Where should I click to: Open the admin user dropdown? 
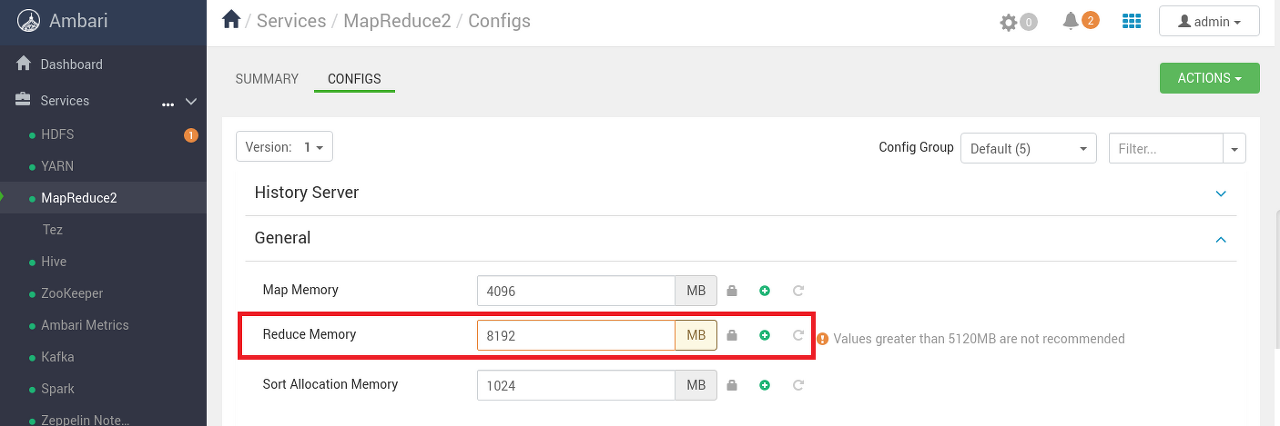[1209, 21]
